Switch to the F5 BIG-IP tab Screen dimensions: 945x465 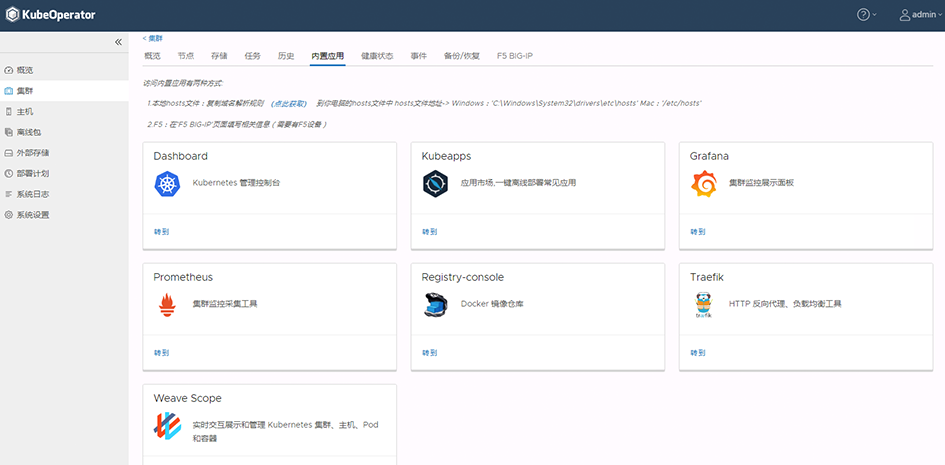pyautogui.click(x=515, y=56)
